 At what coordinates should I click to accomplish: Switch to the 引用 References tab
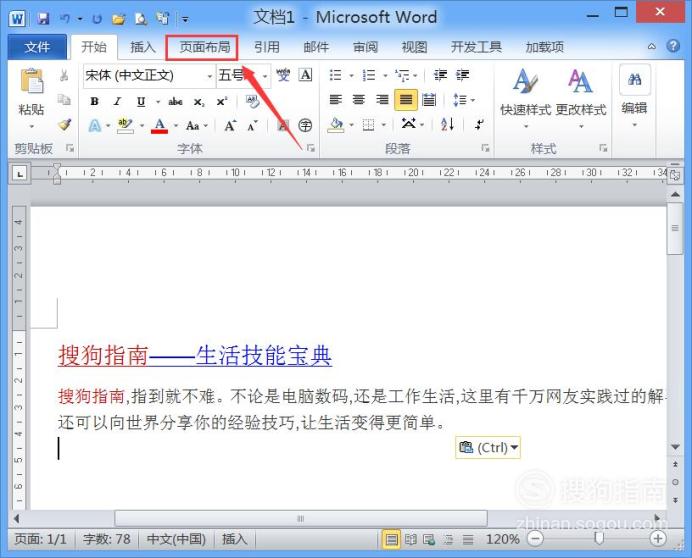click(267, 47)
